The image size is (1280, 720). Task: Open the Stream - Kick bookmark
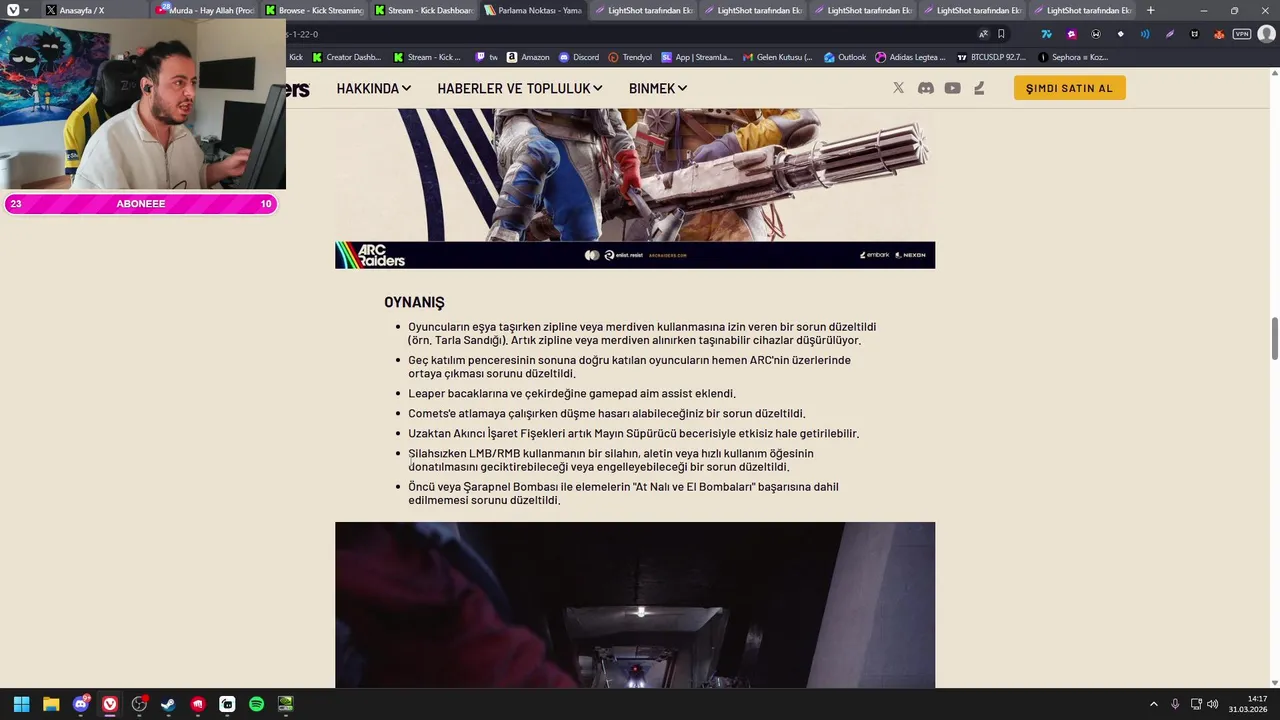(427, 57)
